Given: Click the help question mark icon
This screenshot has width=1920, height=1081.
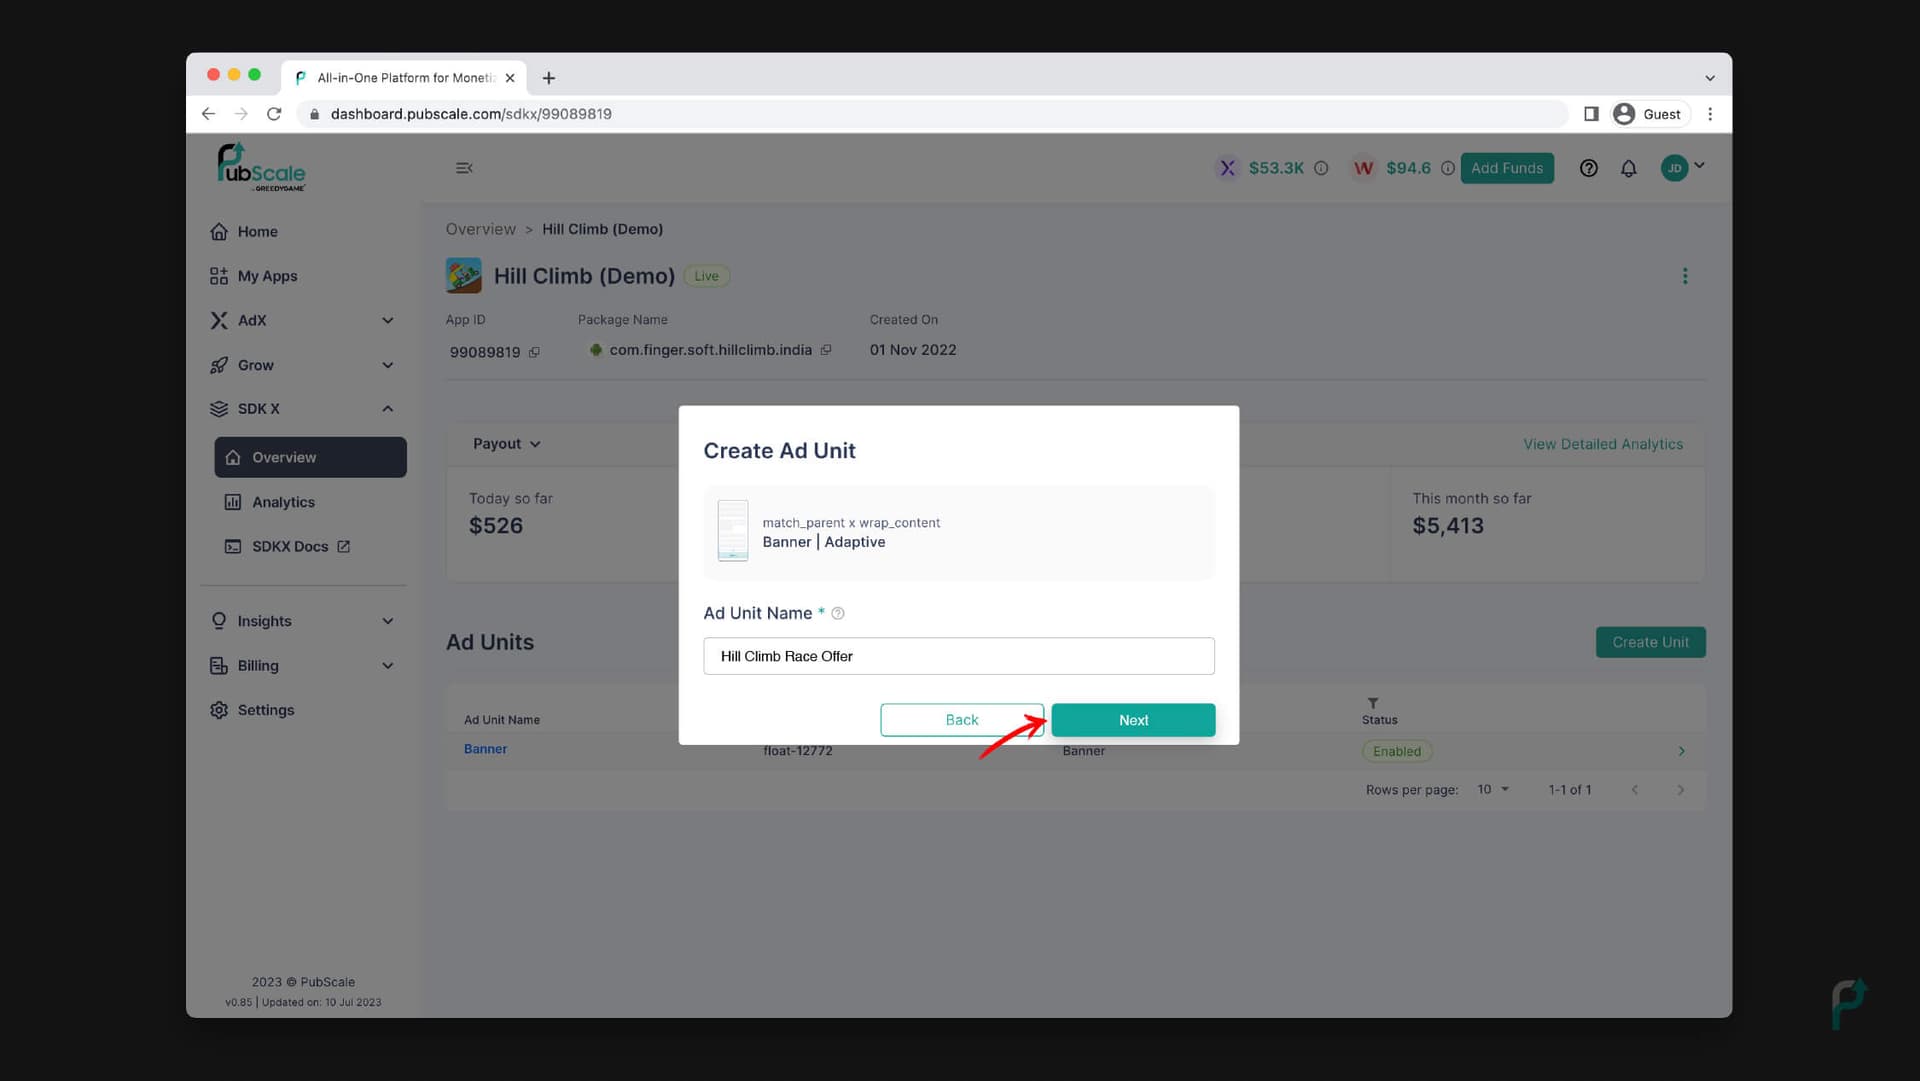Looking at the screenshot, I should 1589,167.
